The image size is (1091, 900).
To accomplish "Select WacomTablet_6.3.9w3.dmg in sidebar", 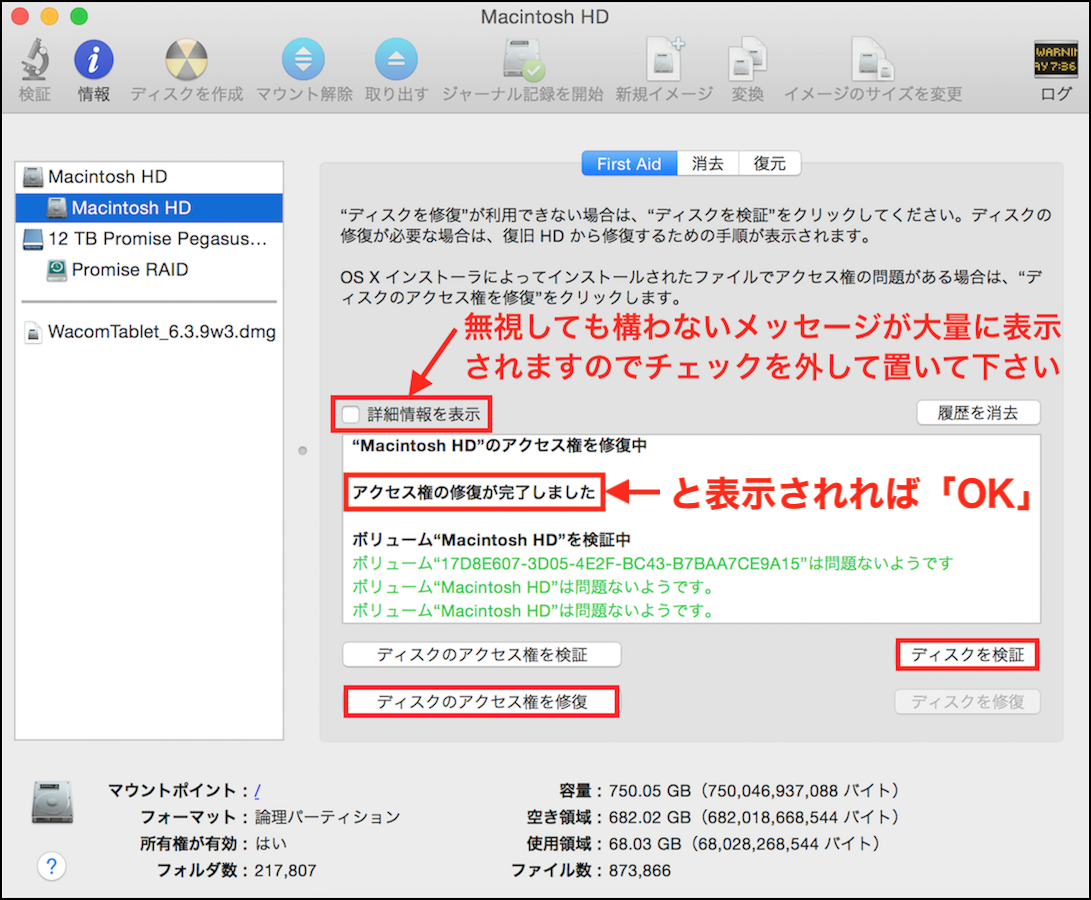I will pos(149,332).
